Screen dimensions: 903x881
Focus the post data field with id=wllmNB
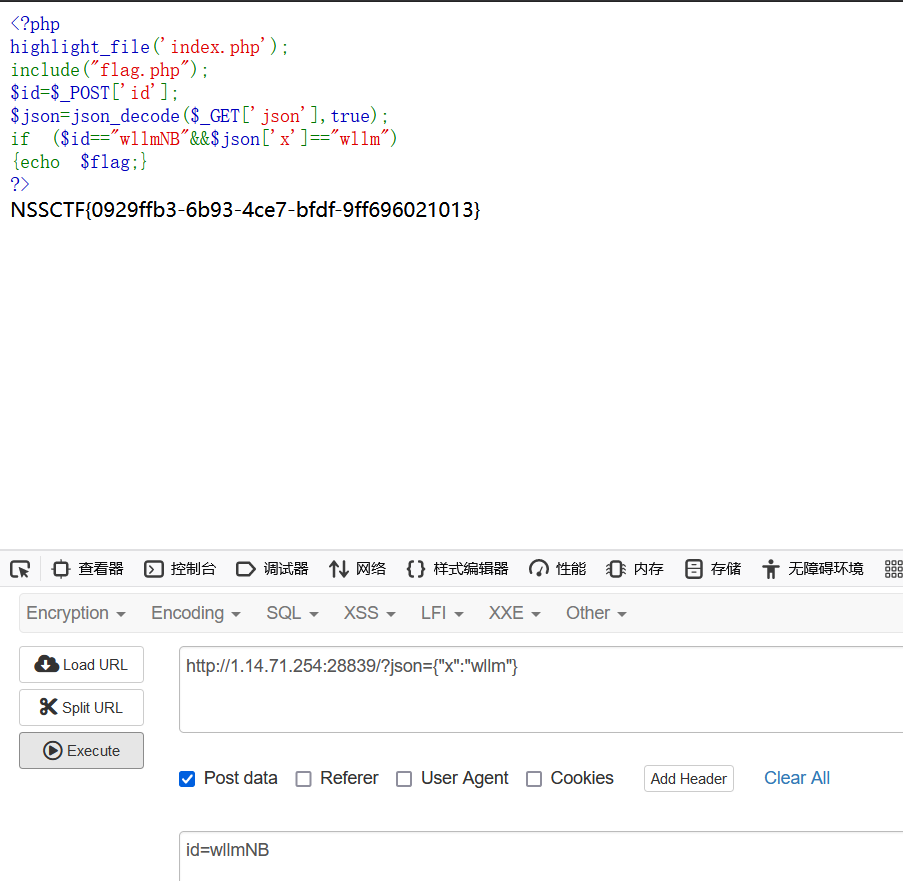coord(541,856)
